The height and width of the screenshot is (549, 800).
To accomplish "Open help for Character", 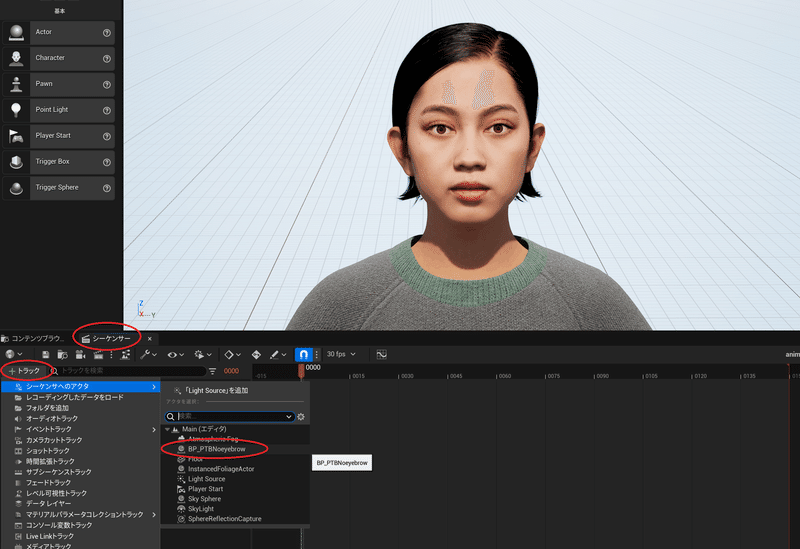I will tap(107, 59).
